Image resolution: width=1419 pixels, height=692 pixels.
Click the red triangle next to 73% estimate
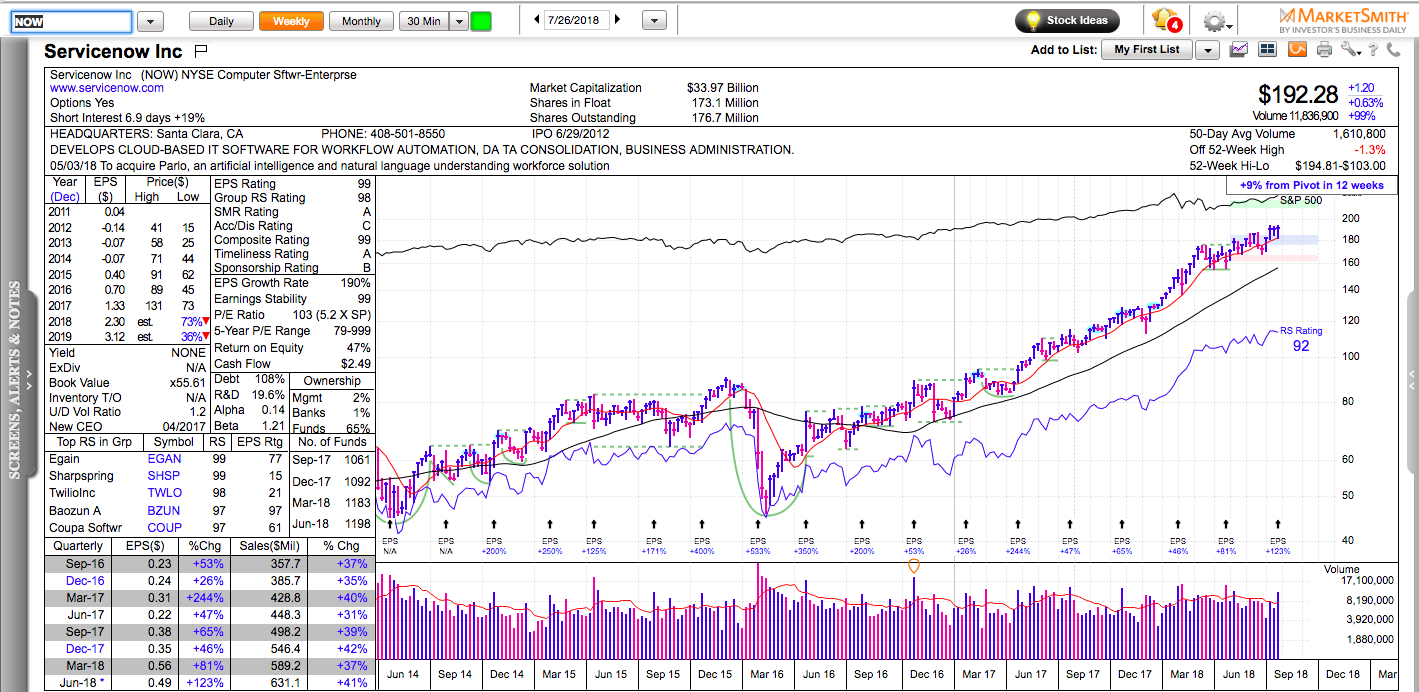tap(205, 321)
